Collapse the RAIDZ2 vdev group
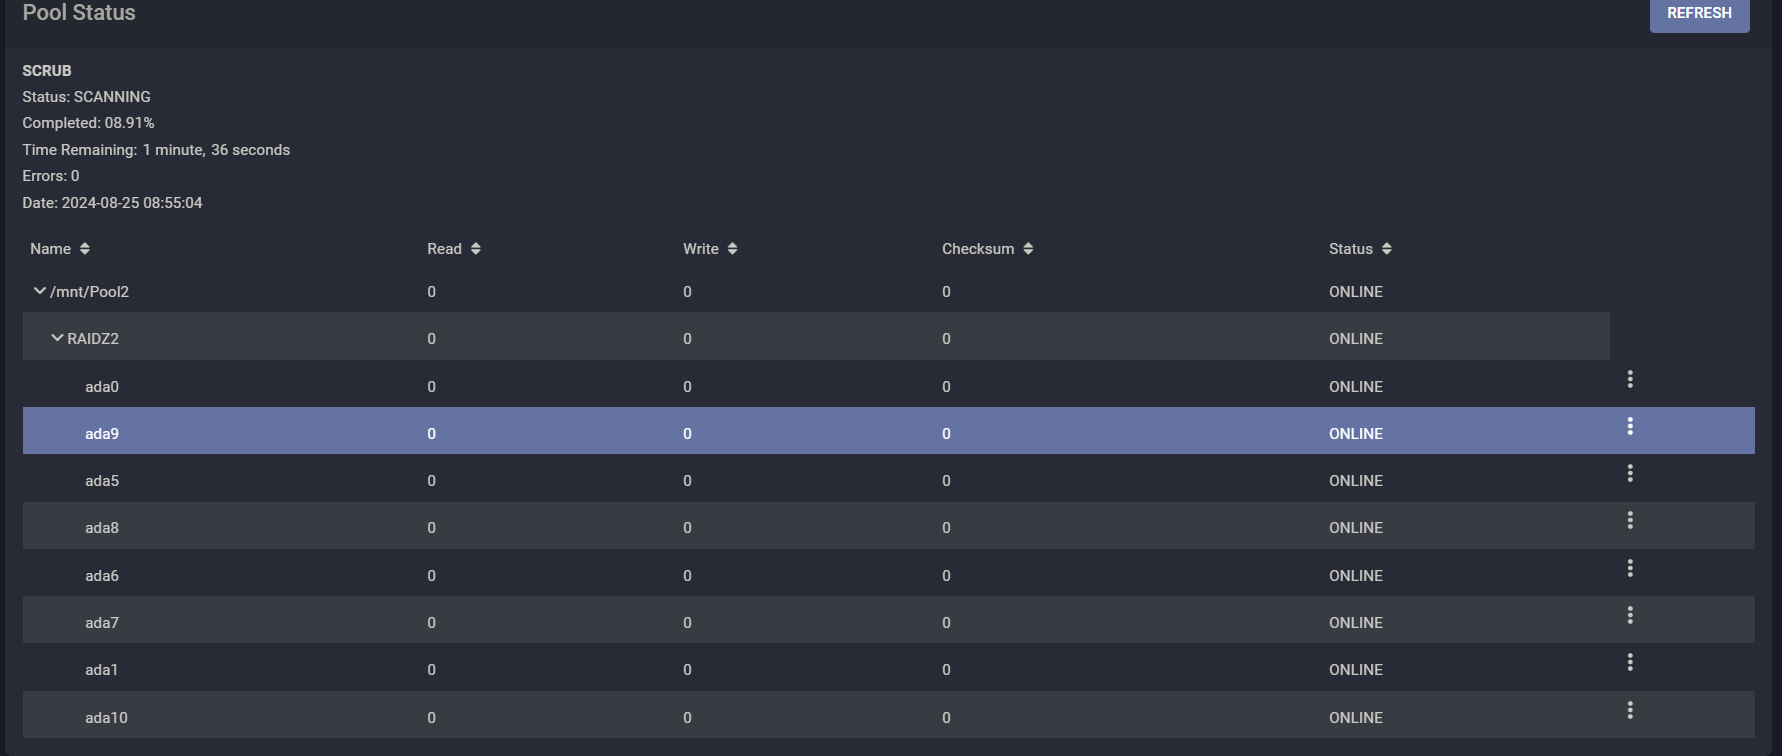 tap(57, 338)
